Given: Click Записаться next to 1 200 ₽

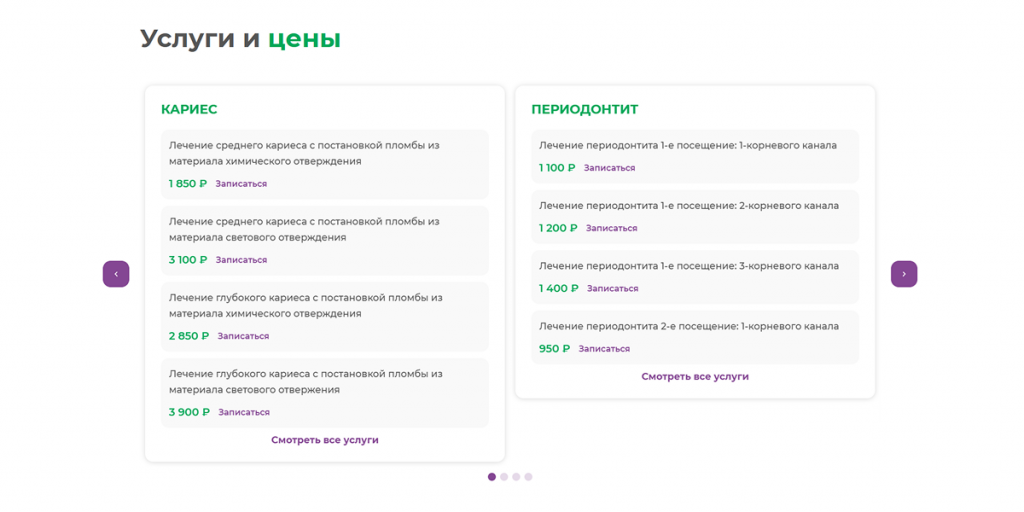Looking at the screenshot, I should (x=611, y=228).
